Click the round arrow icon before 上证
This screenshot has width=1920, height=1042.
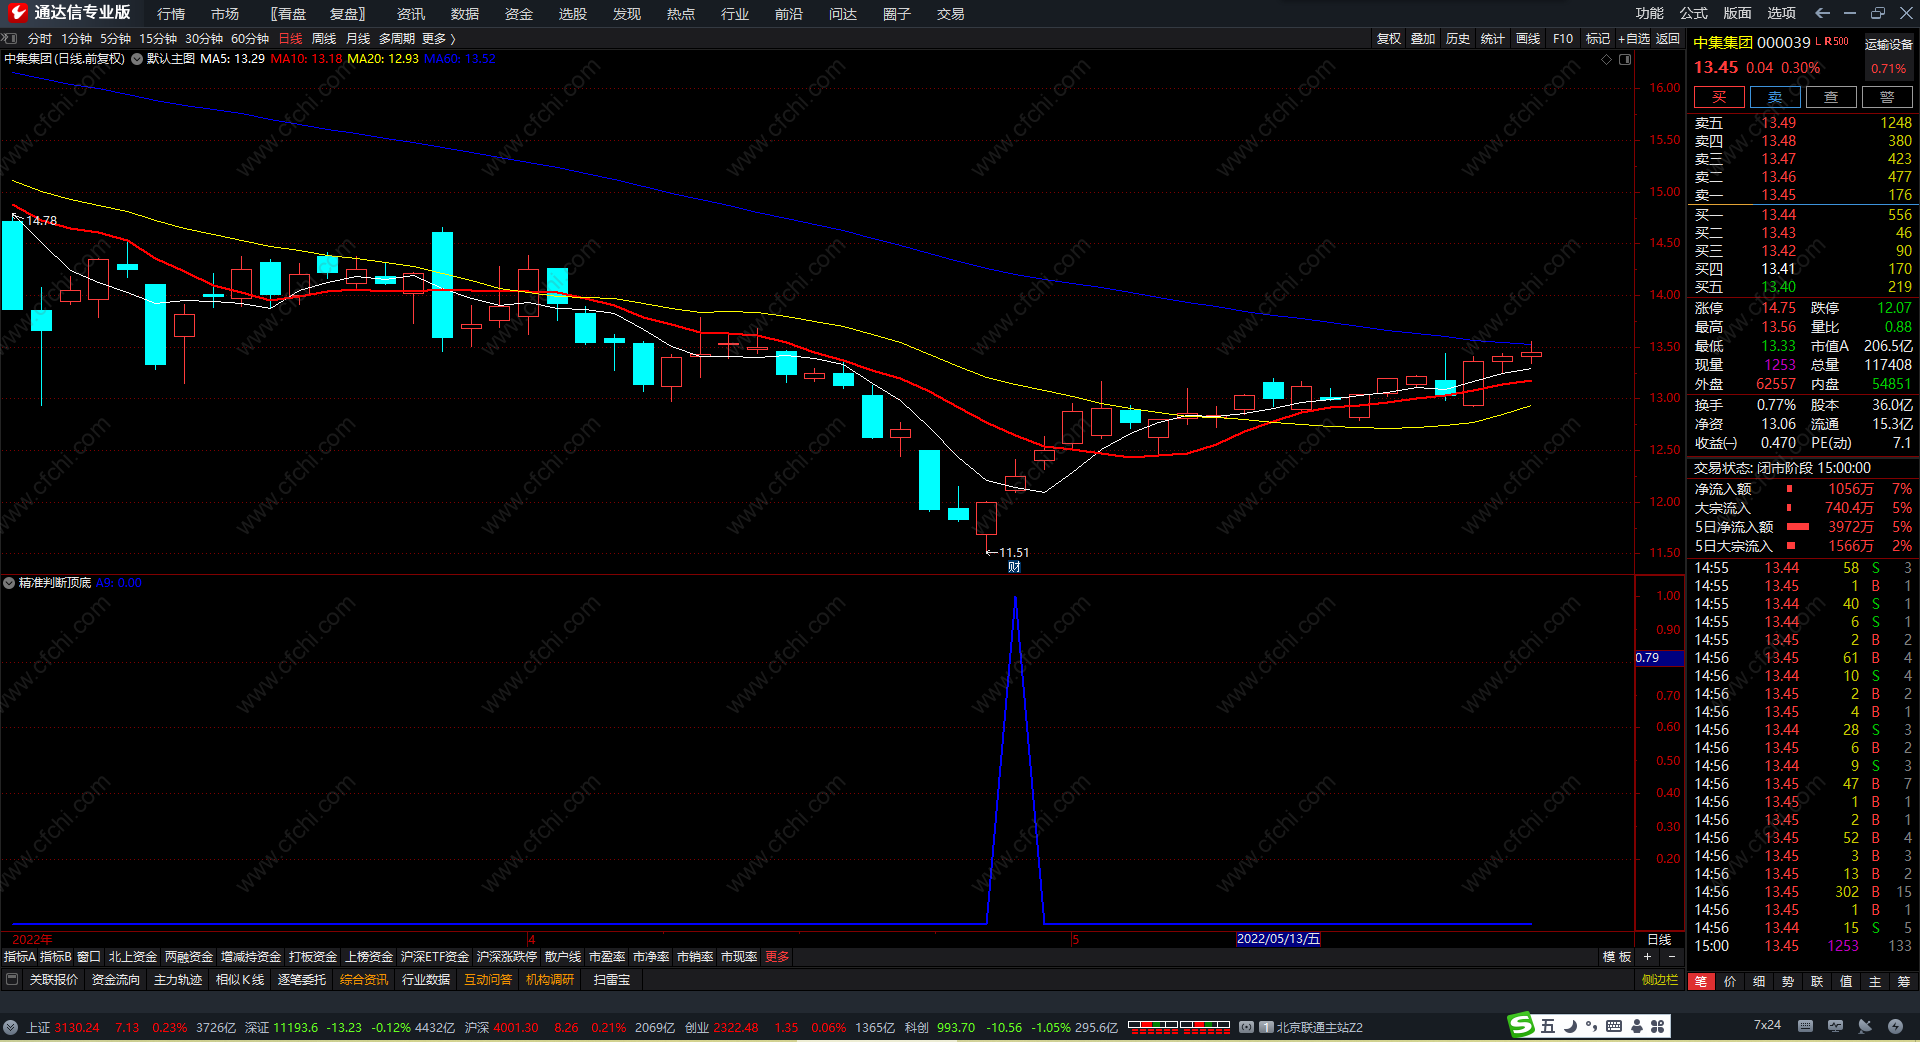[x=10, y=1027]
